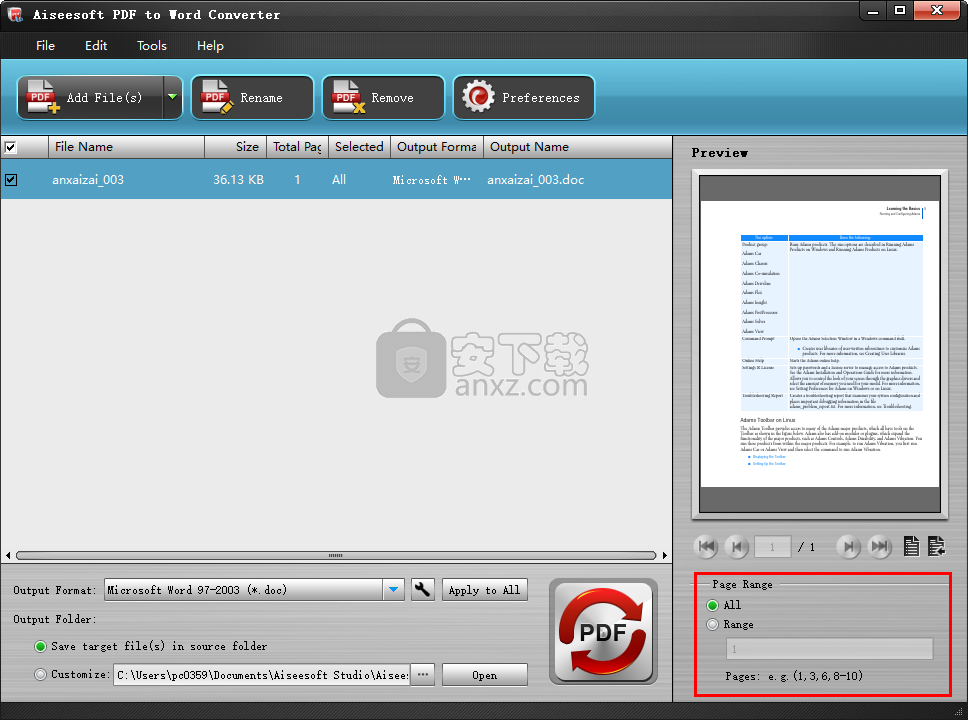The width and height of the screenshot is (968, 720).
Task: Click the Aiseesoft app icon in title bar
Action: [15, 14]
